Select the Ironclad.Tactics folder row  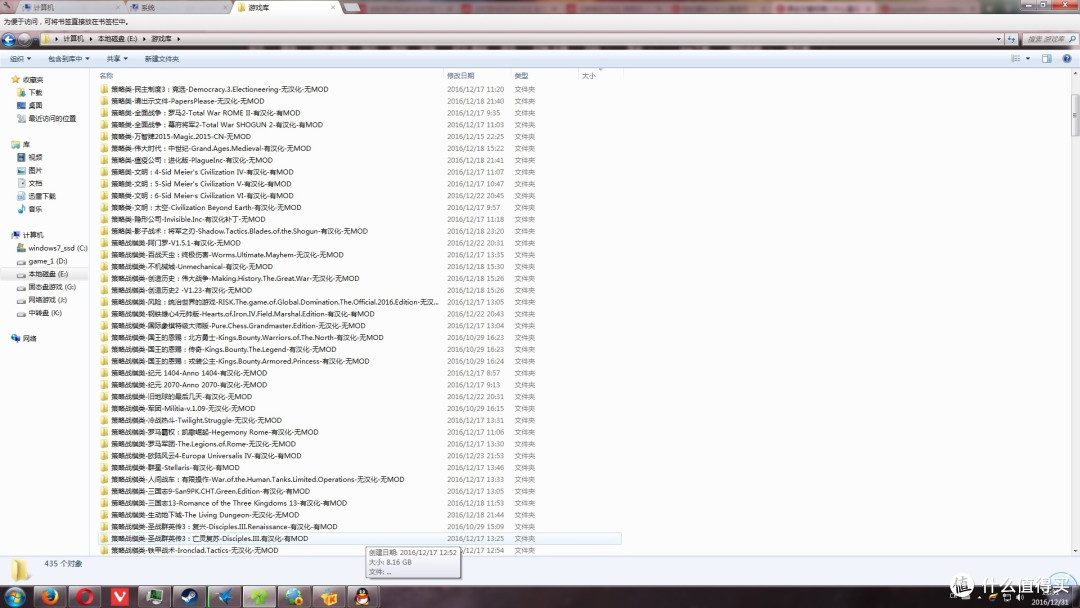pyautogui.click(x=360, y=550)
